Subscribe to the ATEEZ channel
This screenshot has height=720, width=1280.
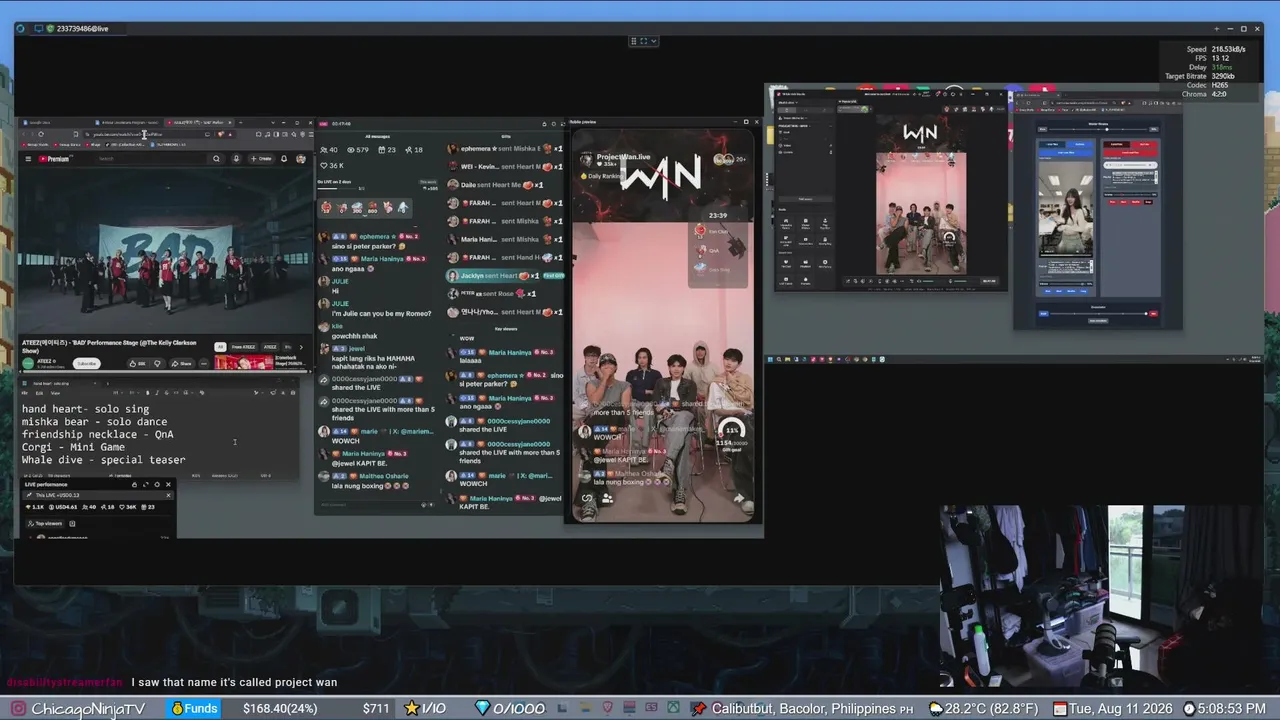tap(87, 363)
